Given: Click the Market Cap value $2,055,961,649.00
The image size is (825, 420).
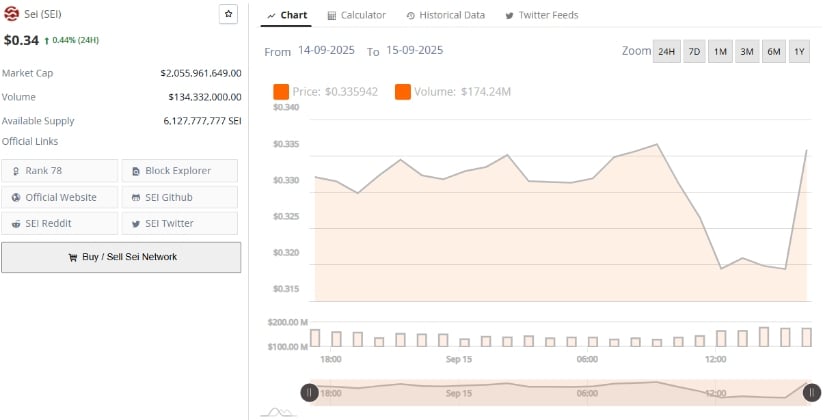Looking at the screenshot, I should coord(201,73).
